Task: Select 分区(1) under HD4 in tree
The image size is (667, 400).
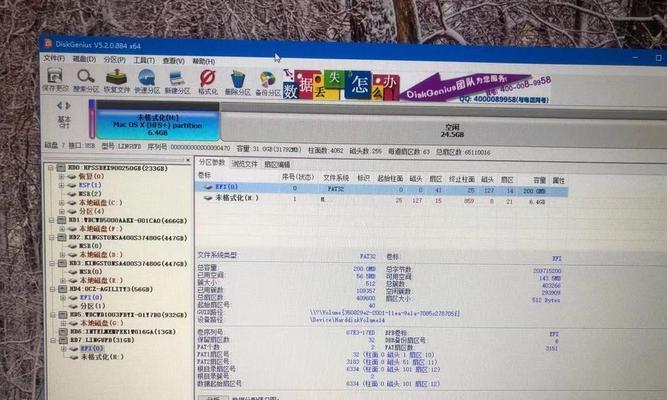Action: (x=93, y=306)
